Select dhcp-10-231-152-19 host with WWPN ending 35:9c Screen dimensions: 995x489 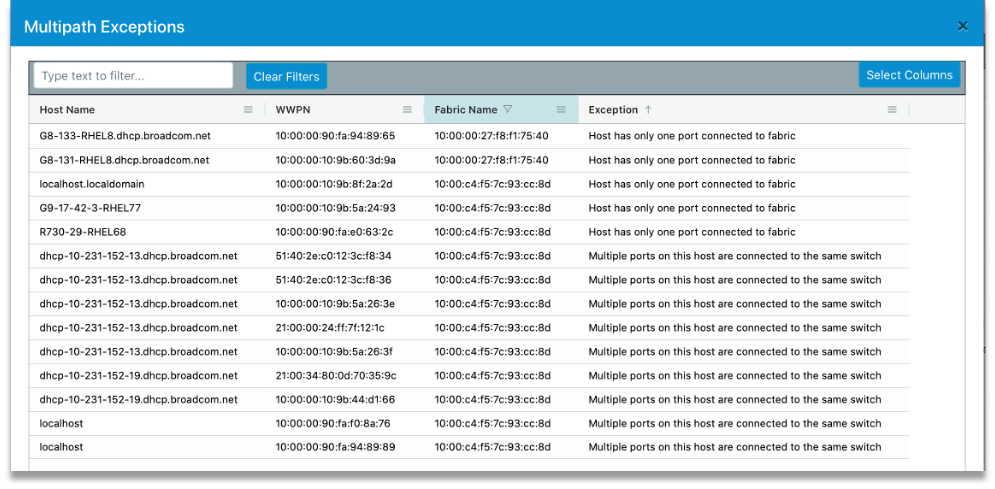click(138, 375)
